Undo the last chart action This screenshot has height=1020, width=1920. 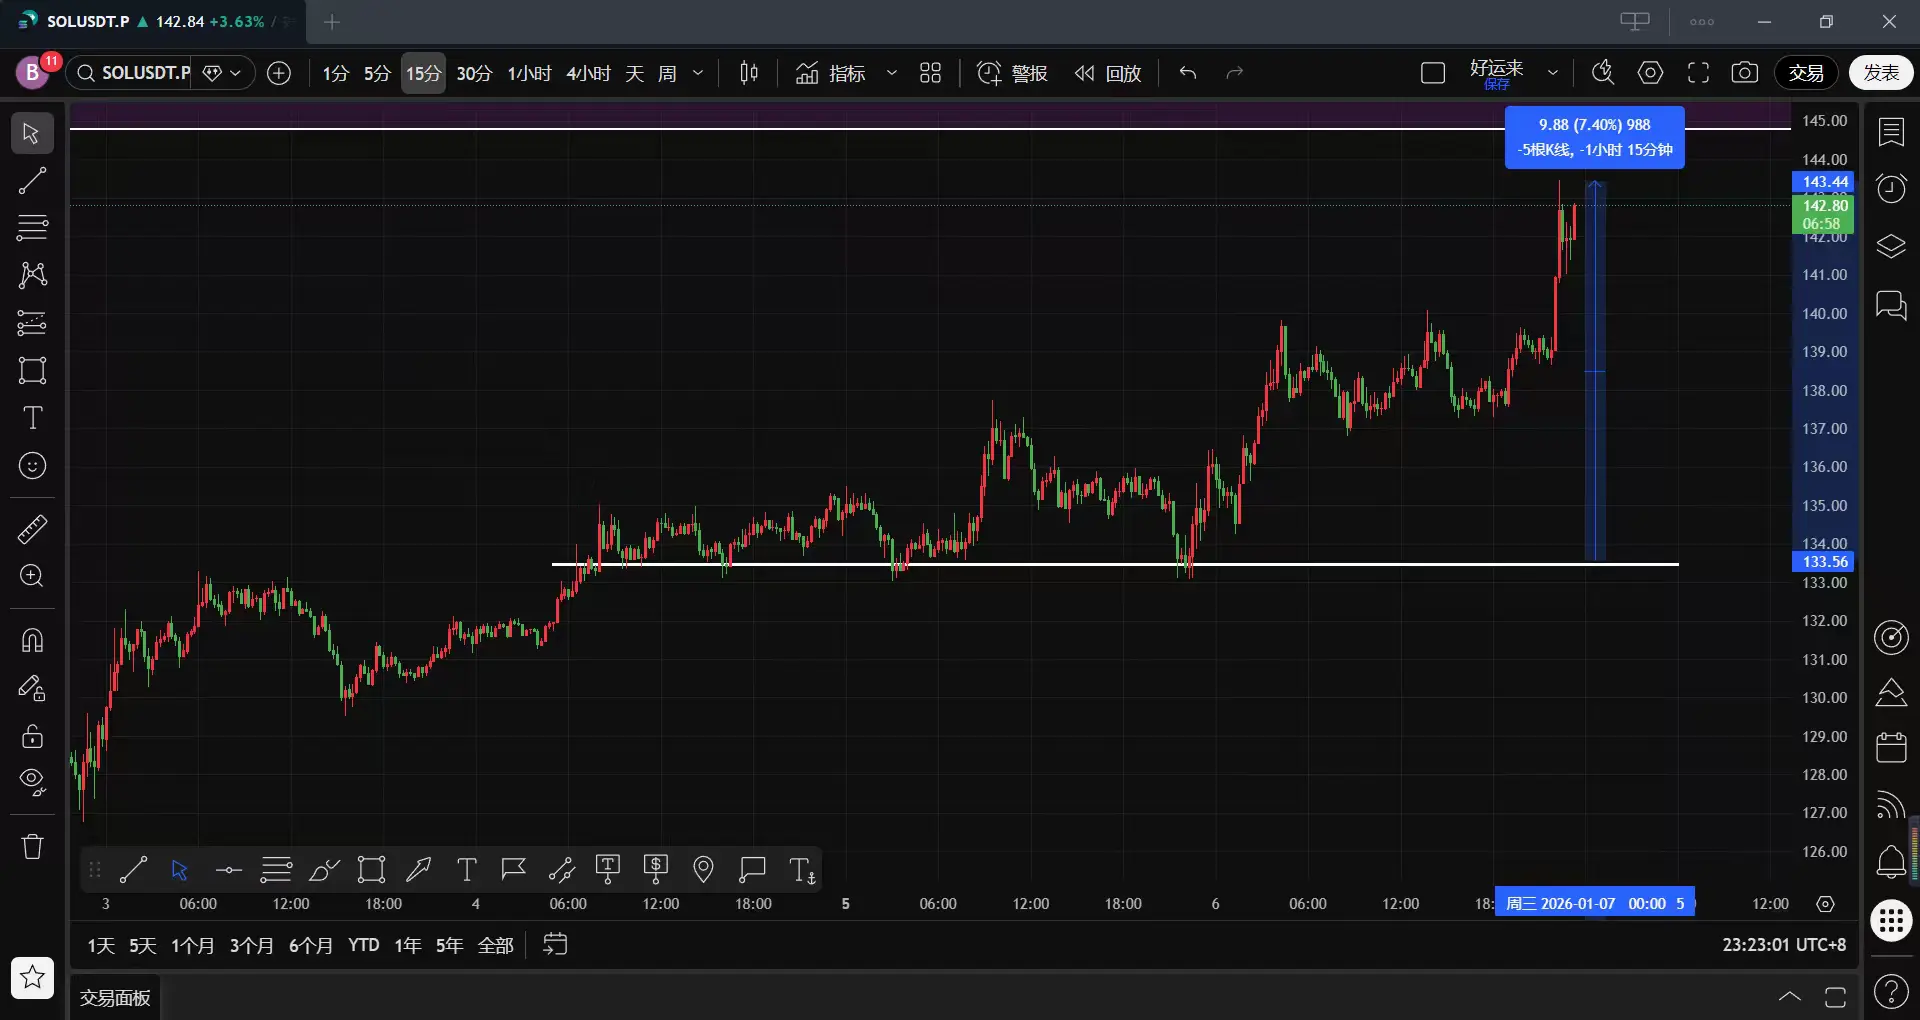point(1188,73)
